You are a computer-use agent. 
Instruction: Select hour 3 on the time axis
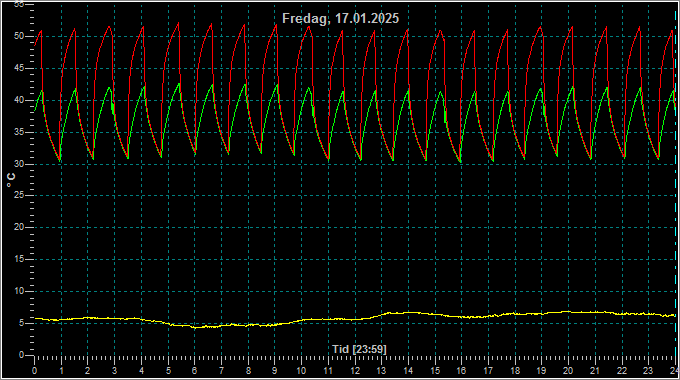click(114, 371)
